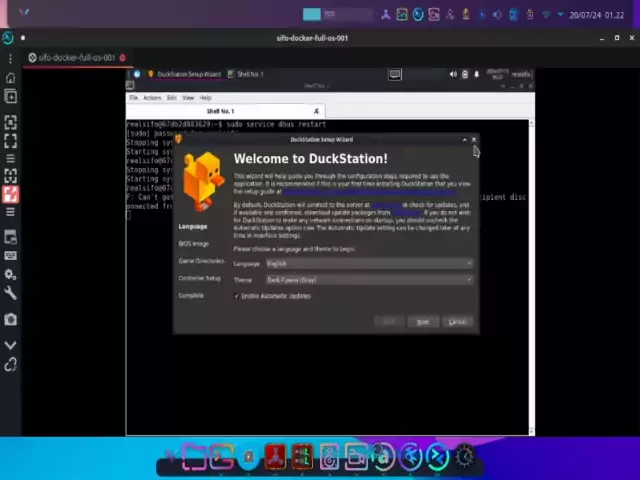The image size is (640, 480).
Task: Expand the chevron in left sidebar
Action: [10, 345]
